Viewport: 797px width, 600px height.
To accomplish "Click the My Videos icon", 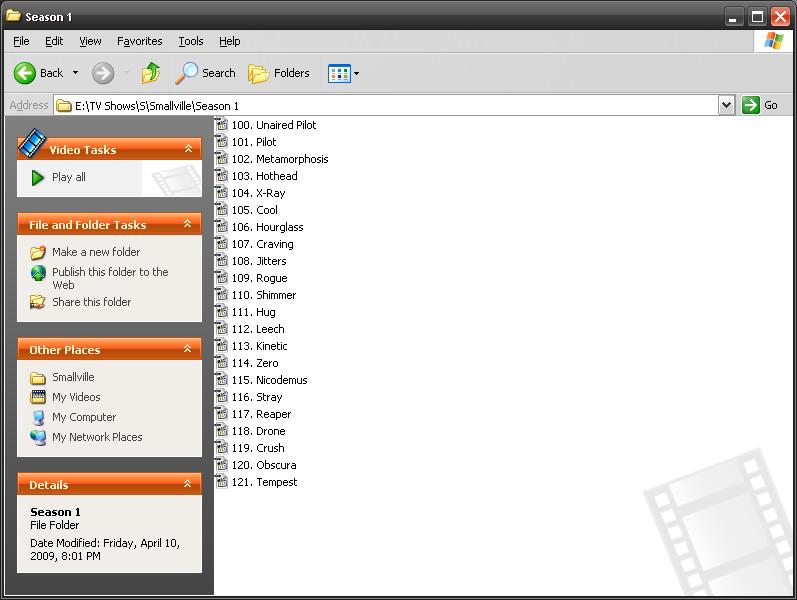I will pos(38,397).
